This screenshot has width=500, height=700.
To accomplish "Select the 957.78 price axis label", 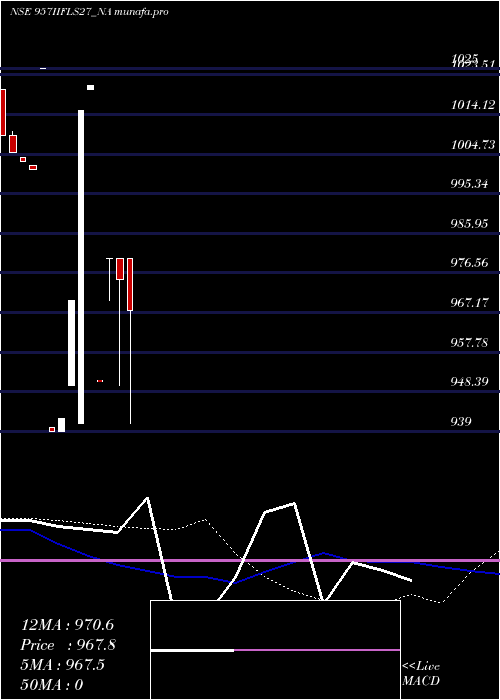I will (x=469, y=342).
